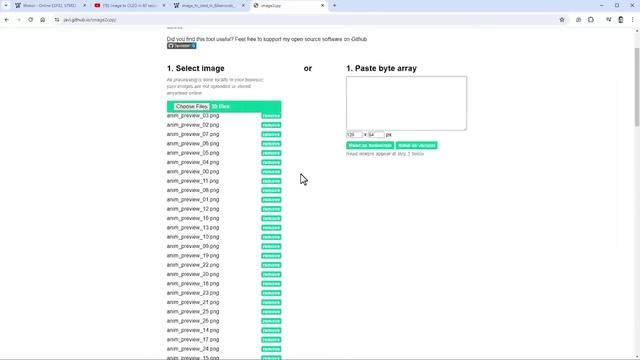The width and height of the screenshot is (640, 360).
Task: Open the browser profile avatar
Action: 620,20
